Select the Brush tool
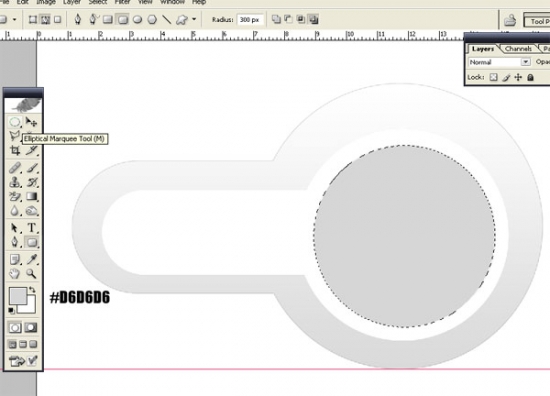The width and height of the screenshot is (550, 396). (31, 168)
